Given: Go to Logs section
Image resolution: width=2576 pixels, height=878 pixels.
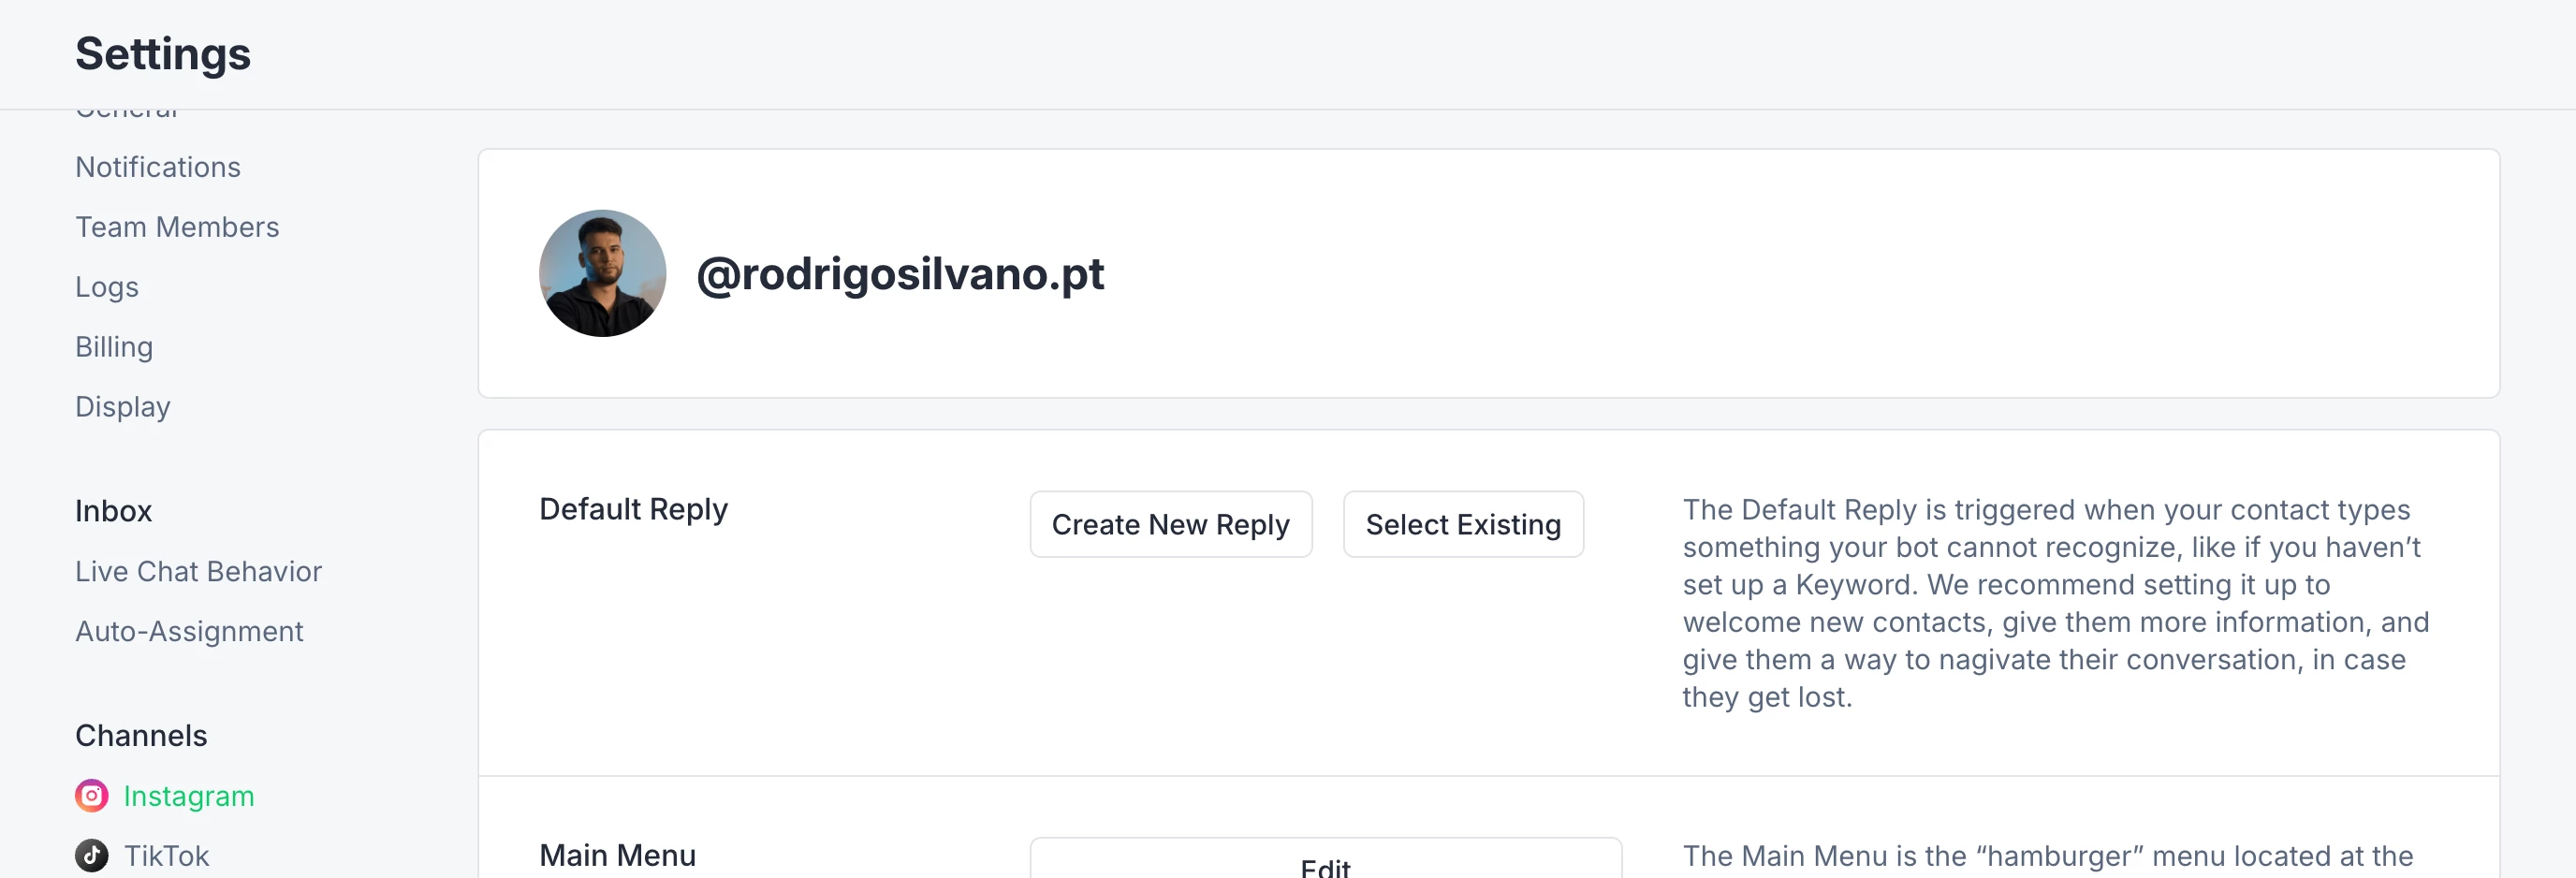Looking at the screenshot, I should pyautogui.click(x=107, y=287).
